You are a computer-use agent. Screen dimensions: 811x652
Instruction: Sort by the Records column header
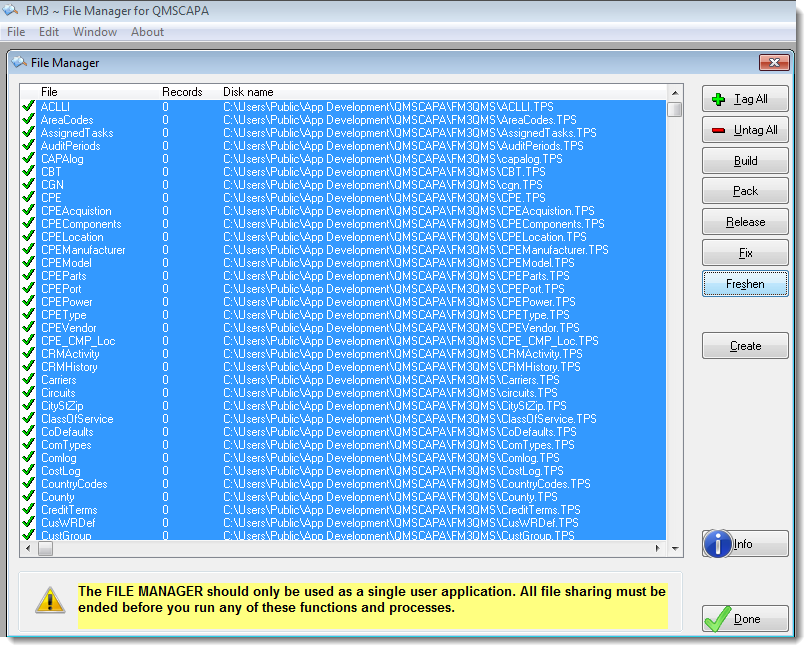pyautogui.click(x=182, y=92)
